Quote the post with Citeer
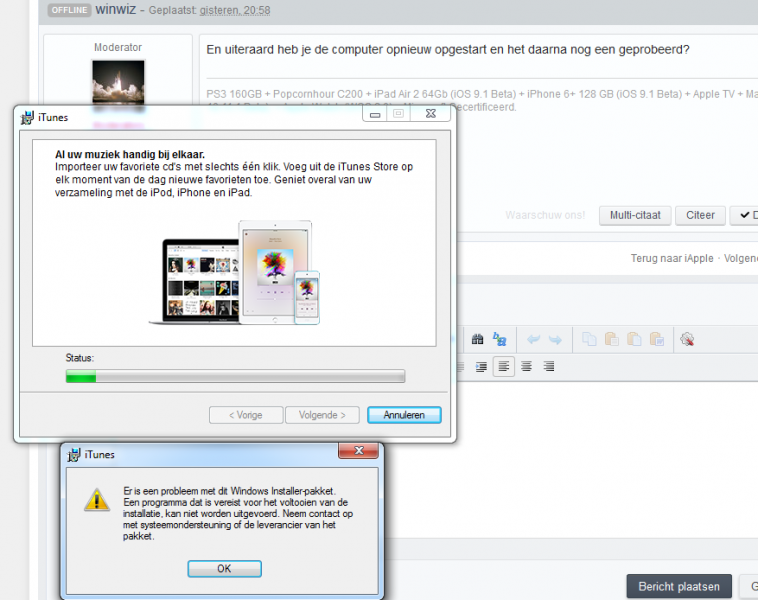This screenshot has width=758, height=600. 700,215
